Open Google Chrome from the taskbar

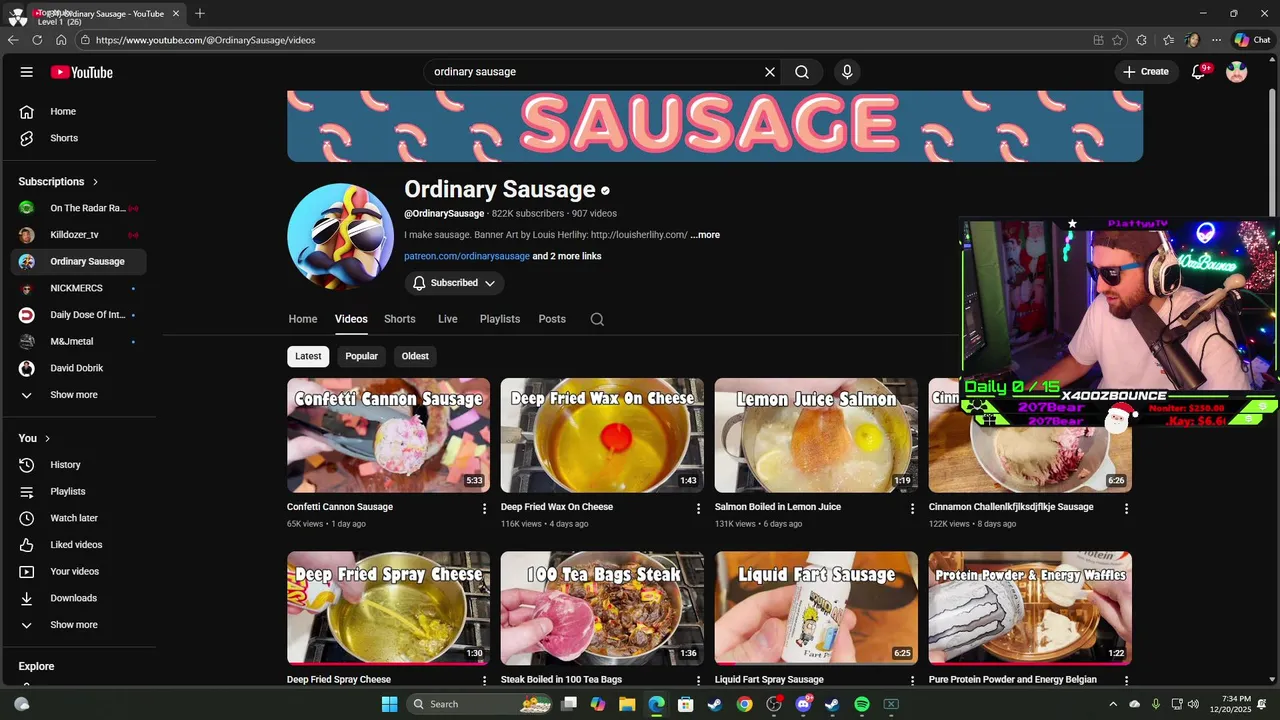(744, 704)
